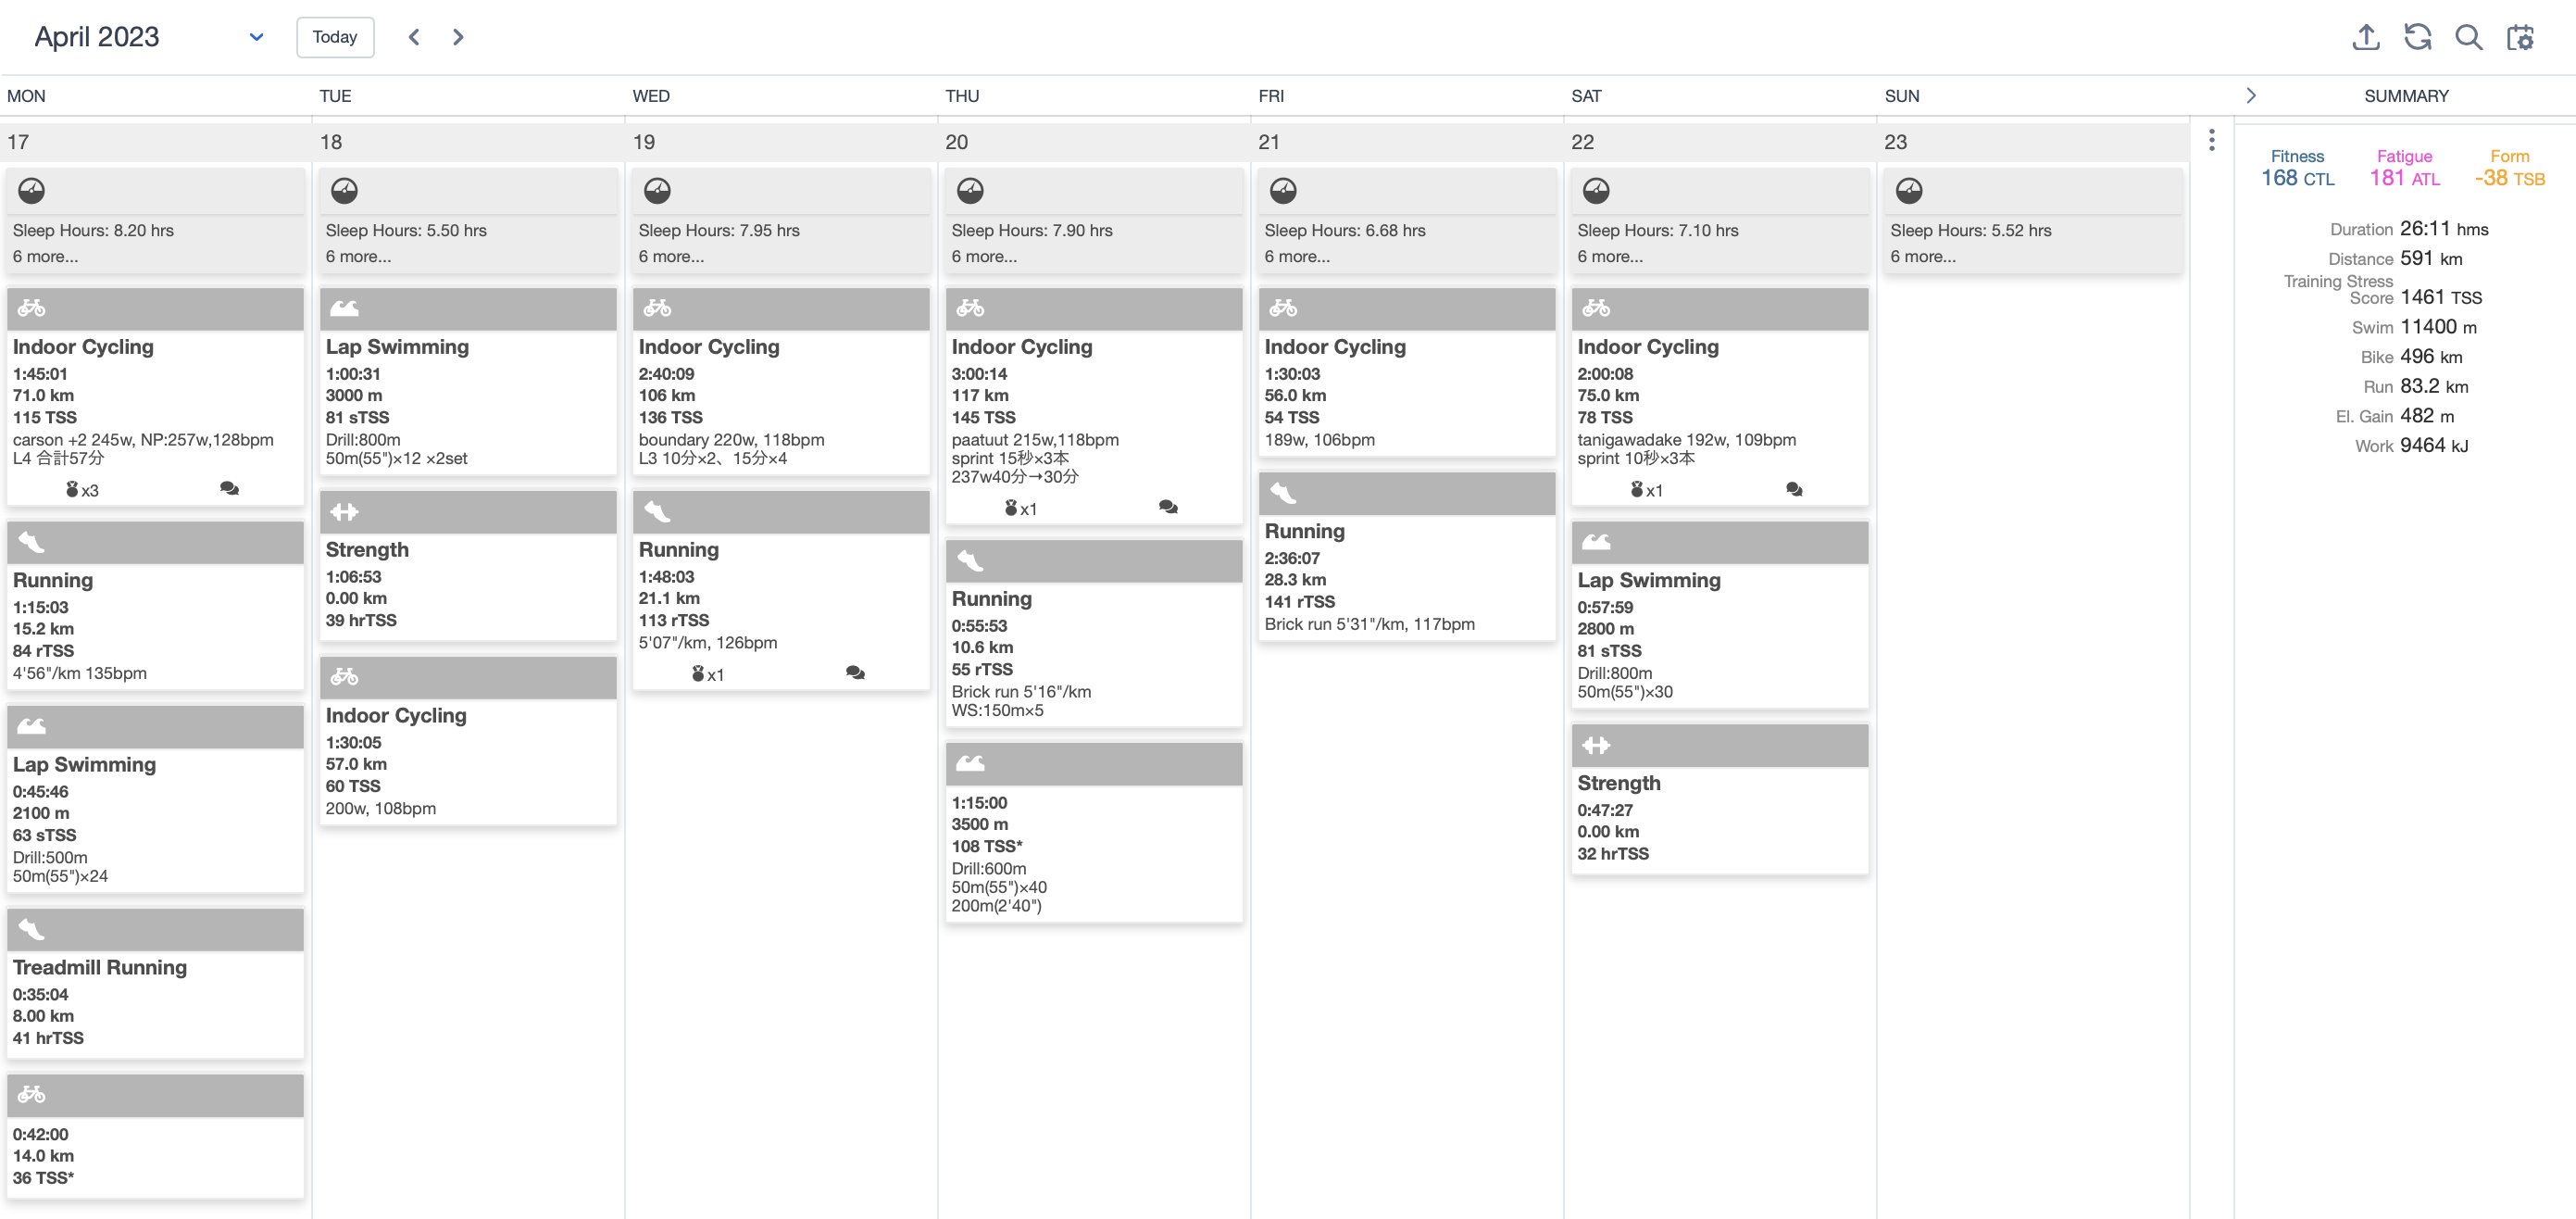Click the MON column header
The height and width of the screenshot is (1219, 2576).
(x=26, y=96)
